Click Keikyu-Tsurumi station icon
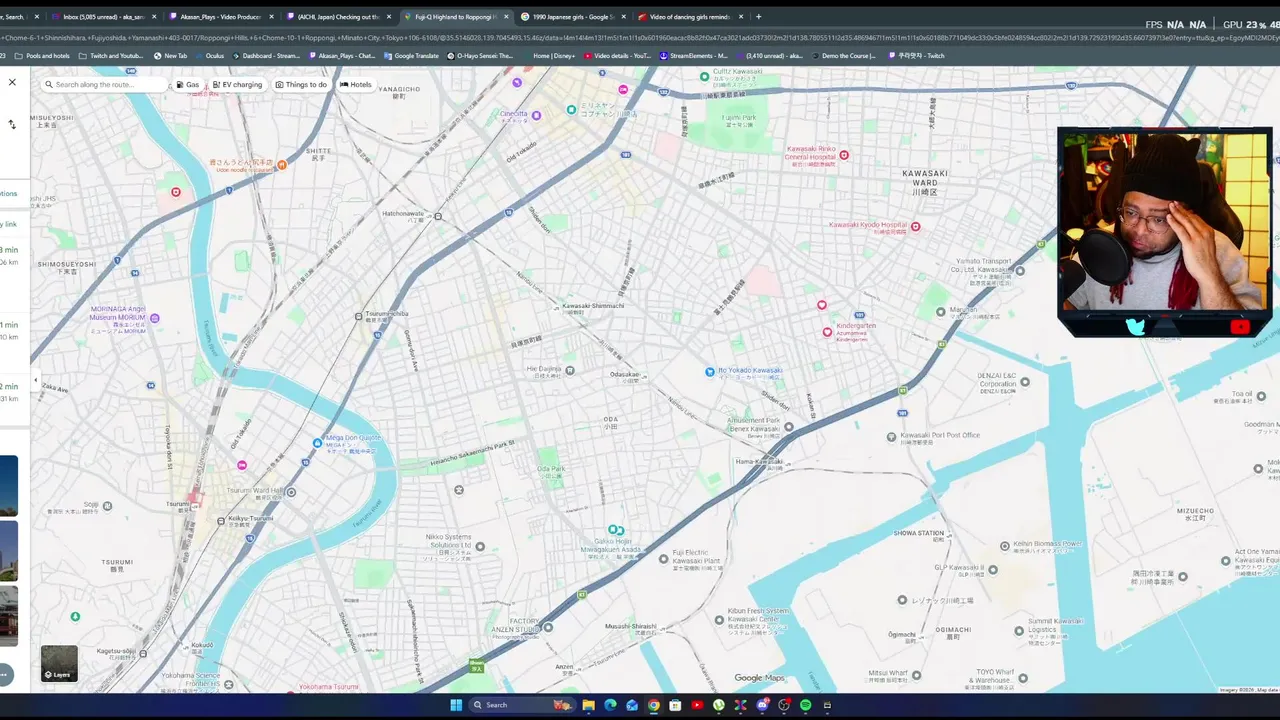This screenshot has width=1280, height=720. tap(222, 520)
